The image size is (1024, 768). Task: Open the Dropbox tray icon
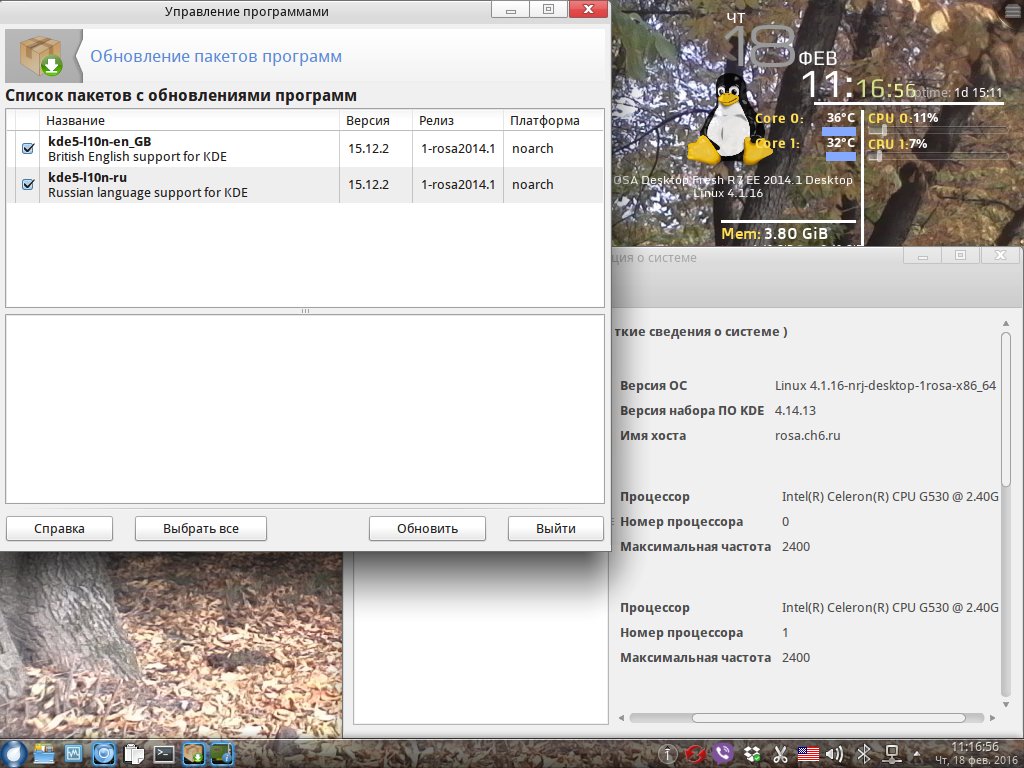point(752,754)
